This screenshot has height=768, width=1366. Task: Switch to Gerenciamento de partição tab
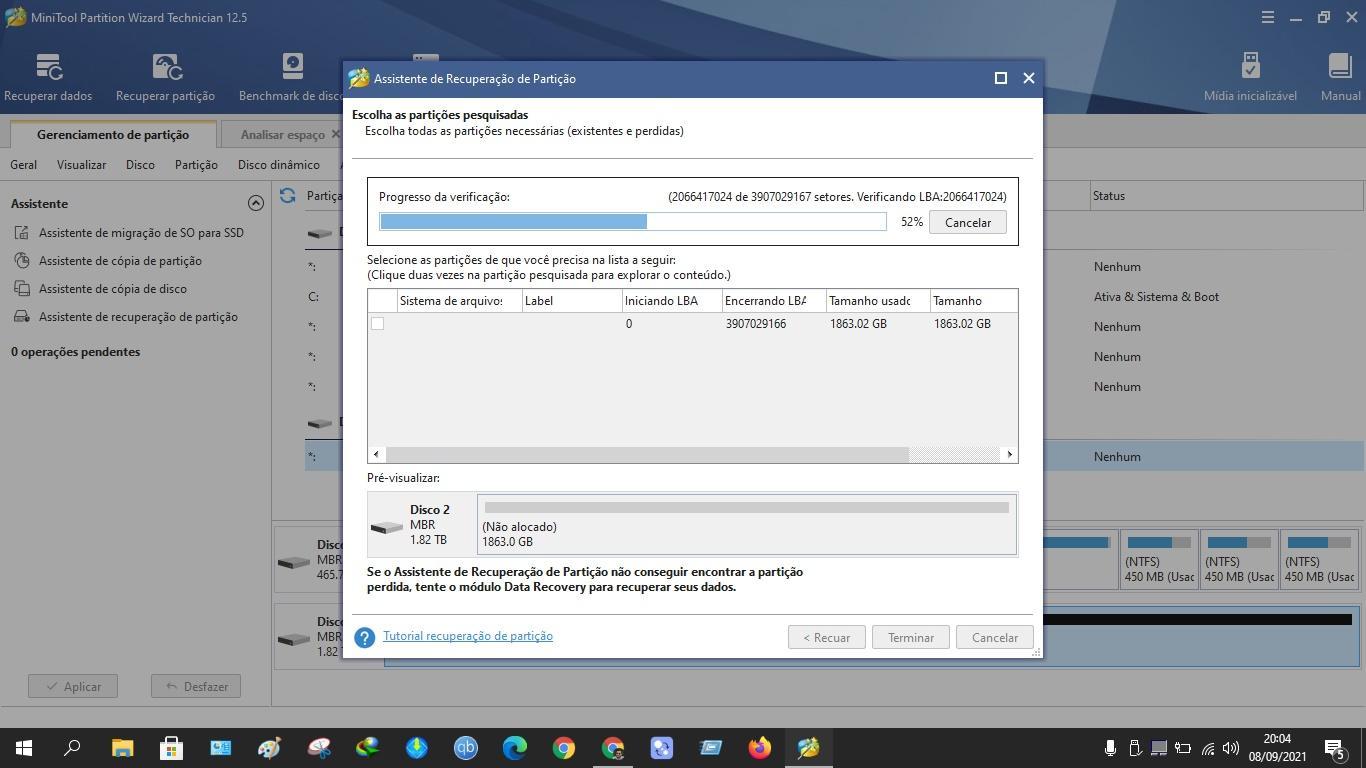[113, 135]
